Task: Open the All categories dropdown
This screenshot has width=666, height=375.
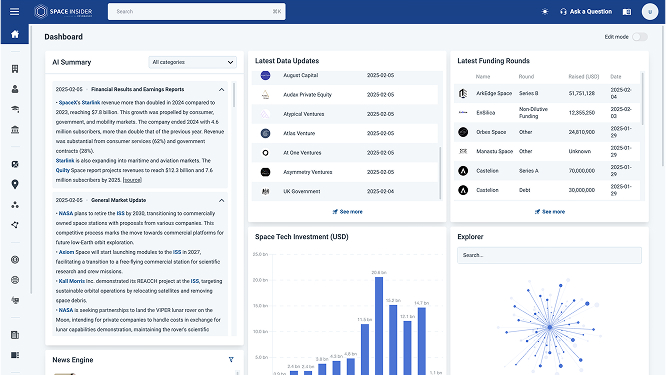Action: coord(192,62)
